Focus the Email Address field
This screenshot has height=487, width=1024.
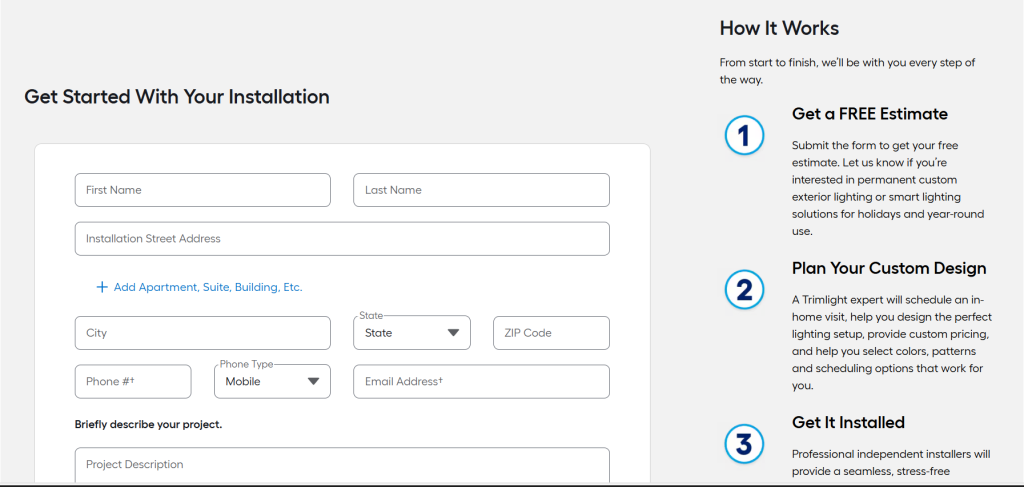[x=481, y=382]
